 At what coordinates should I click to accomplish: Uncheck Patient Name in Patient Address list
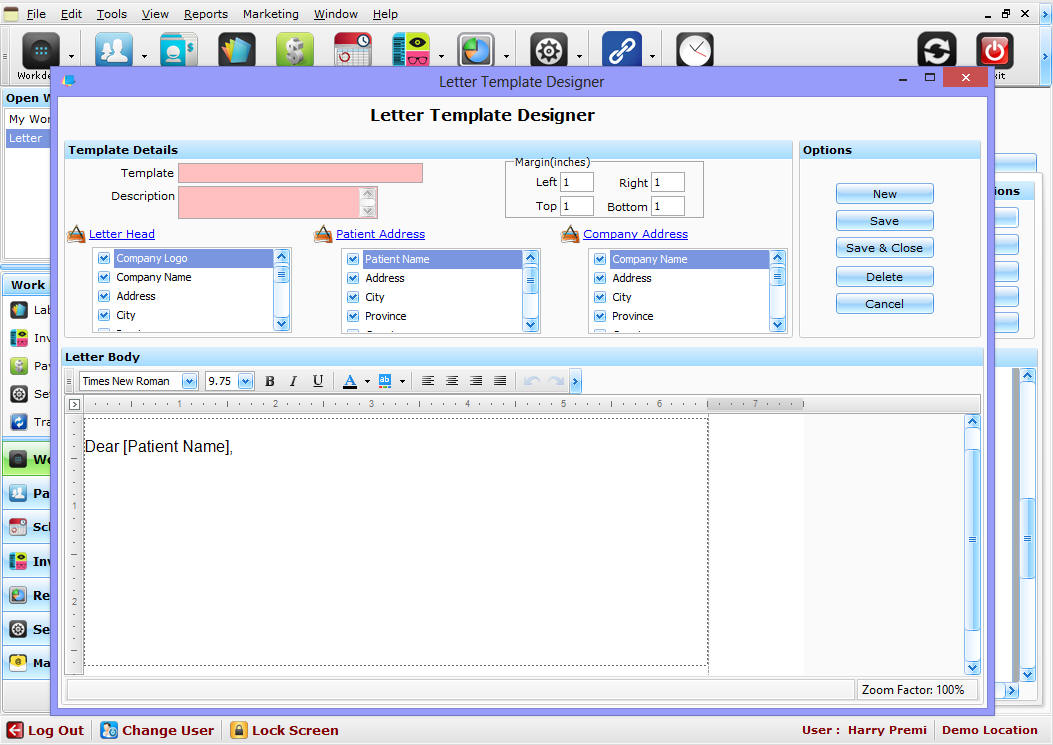point(353,259)
